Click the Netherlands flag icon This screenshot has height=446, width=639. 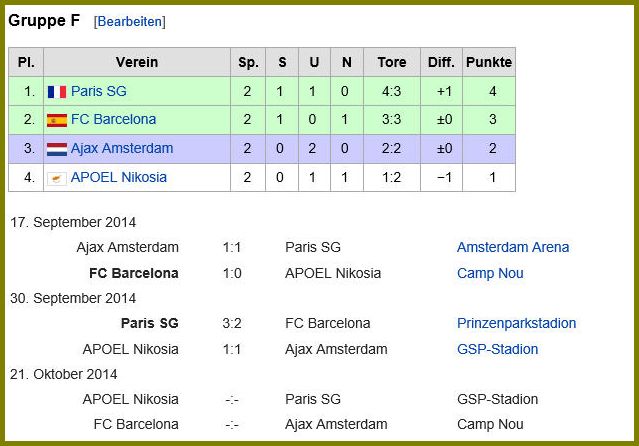(x=57, y=149)
